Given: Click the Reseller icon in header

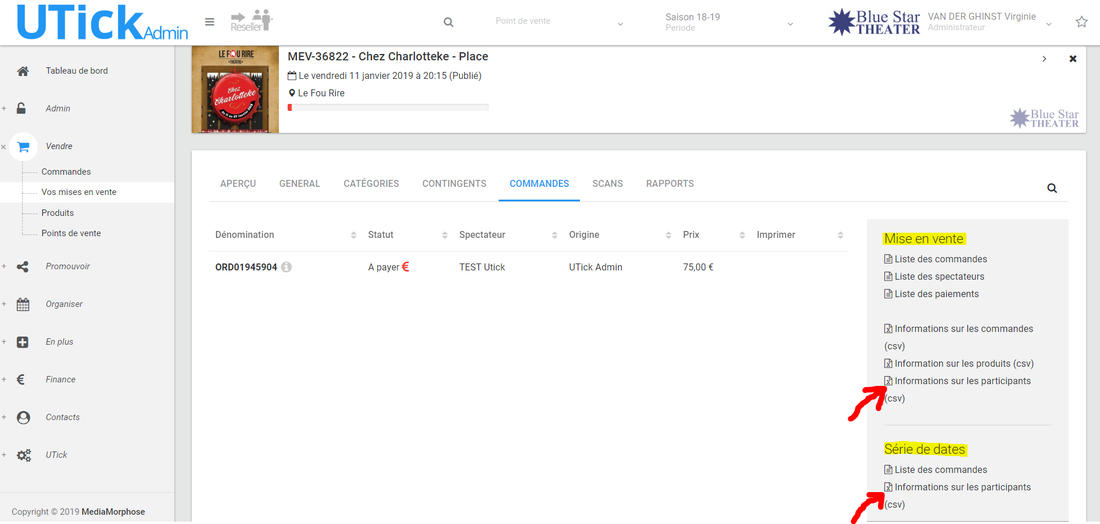Looking at the screenshot, I should point(251,21).
